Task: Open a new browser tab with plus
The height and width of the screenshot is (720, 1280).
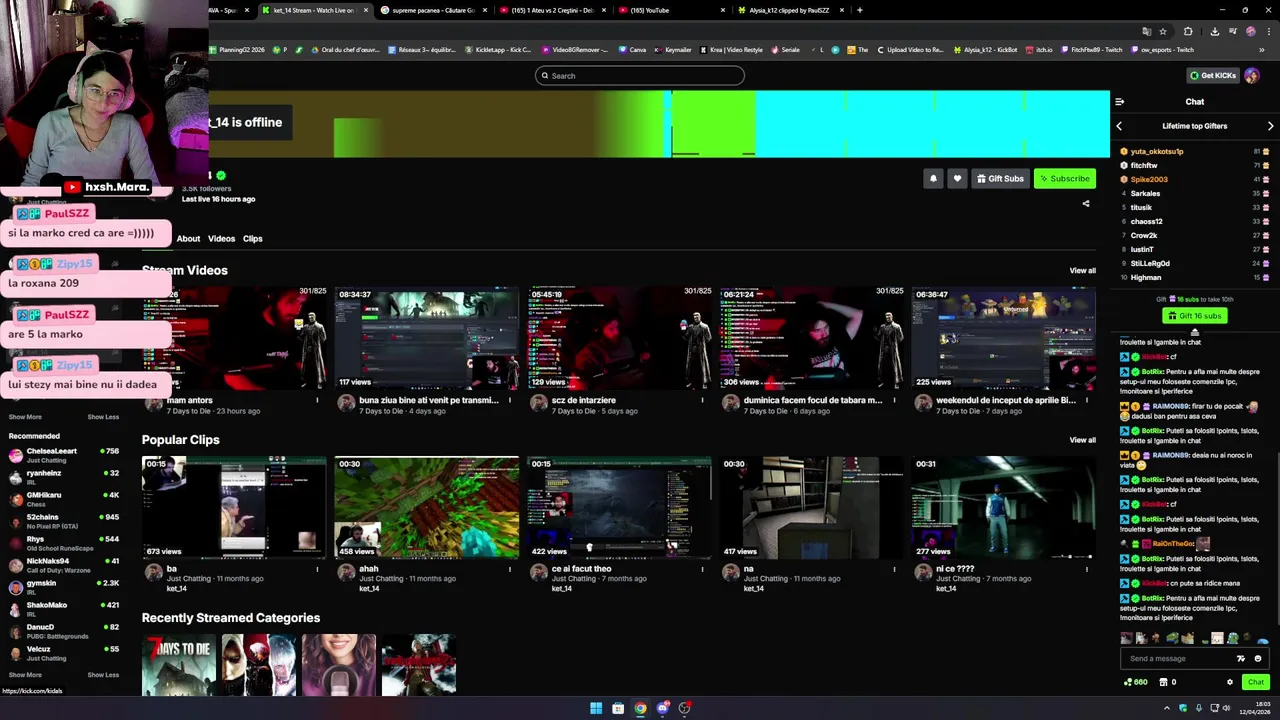Action: coord(860,10)
